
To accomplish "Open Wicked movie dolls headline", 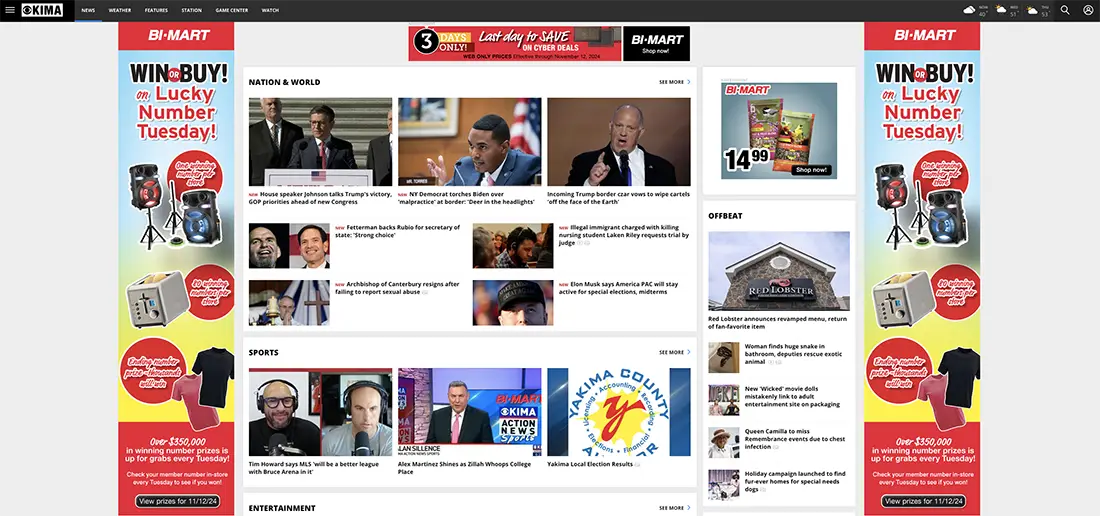I will [x=791, y=397].
